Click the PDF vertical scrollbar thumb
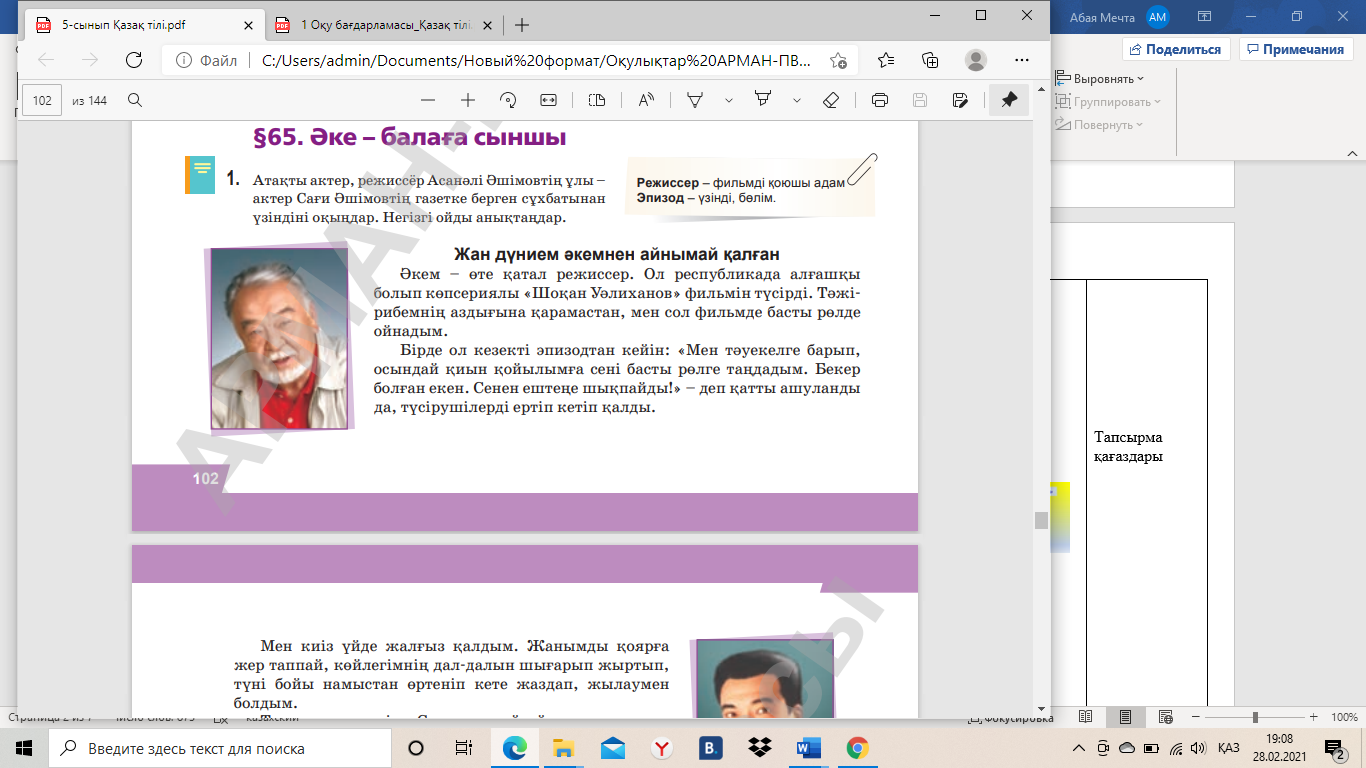Viewport: 1366px width, 768px height. pos(1041,520)
